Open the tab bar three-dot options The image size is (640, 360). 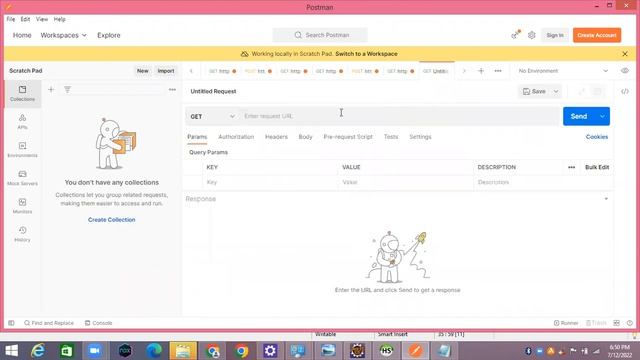click(498, 71)
